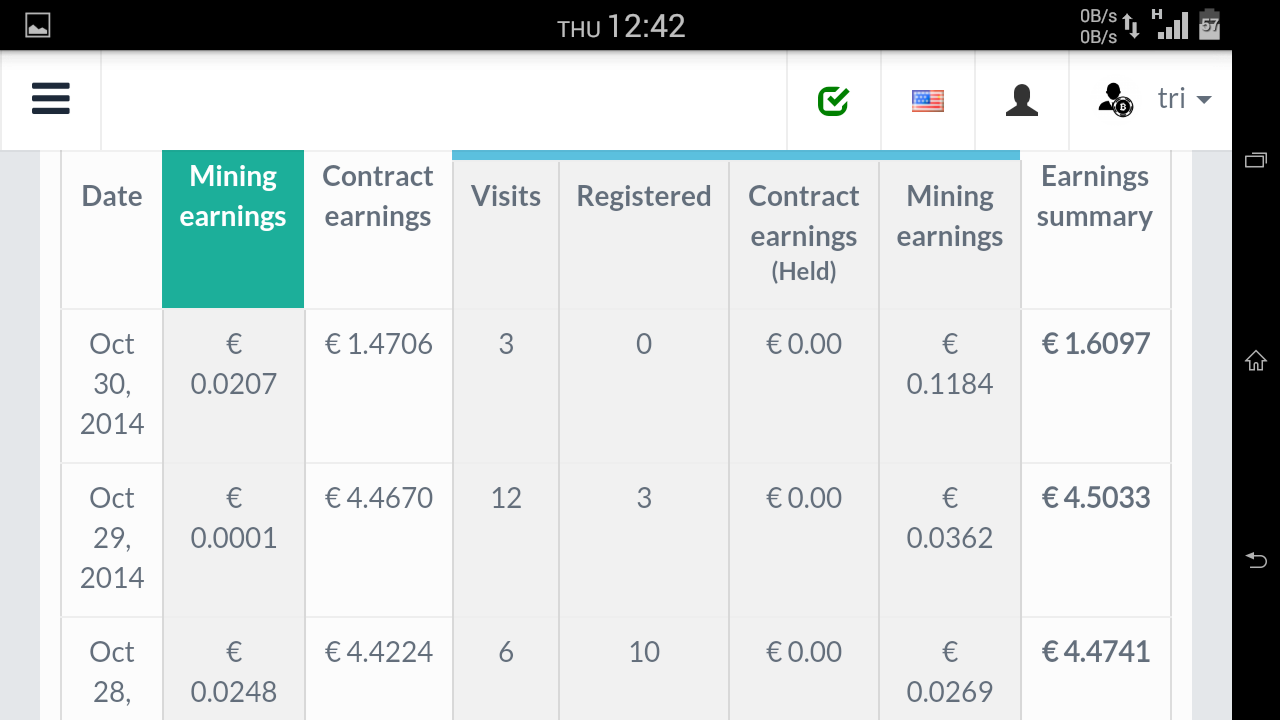The width and height of the screenshot is (1280, 720).
Task: Click the Contract earnings (Held) header
Action: tap(804, 232)
